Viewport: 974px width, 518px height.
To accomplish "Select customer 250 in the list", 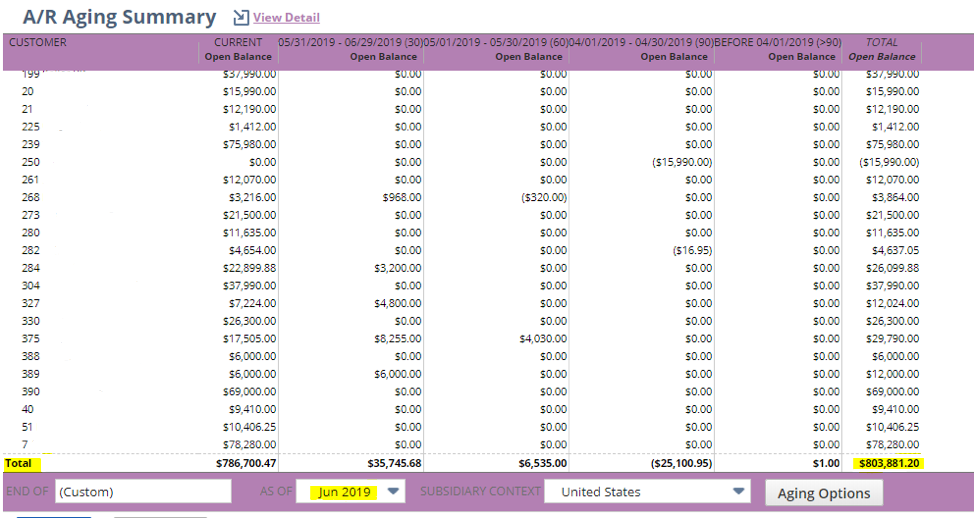I will point(32,162).
